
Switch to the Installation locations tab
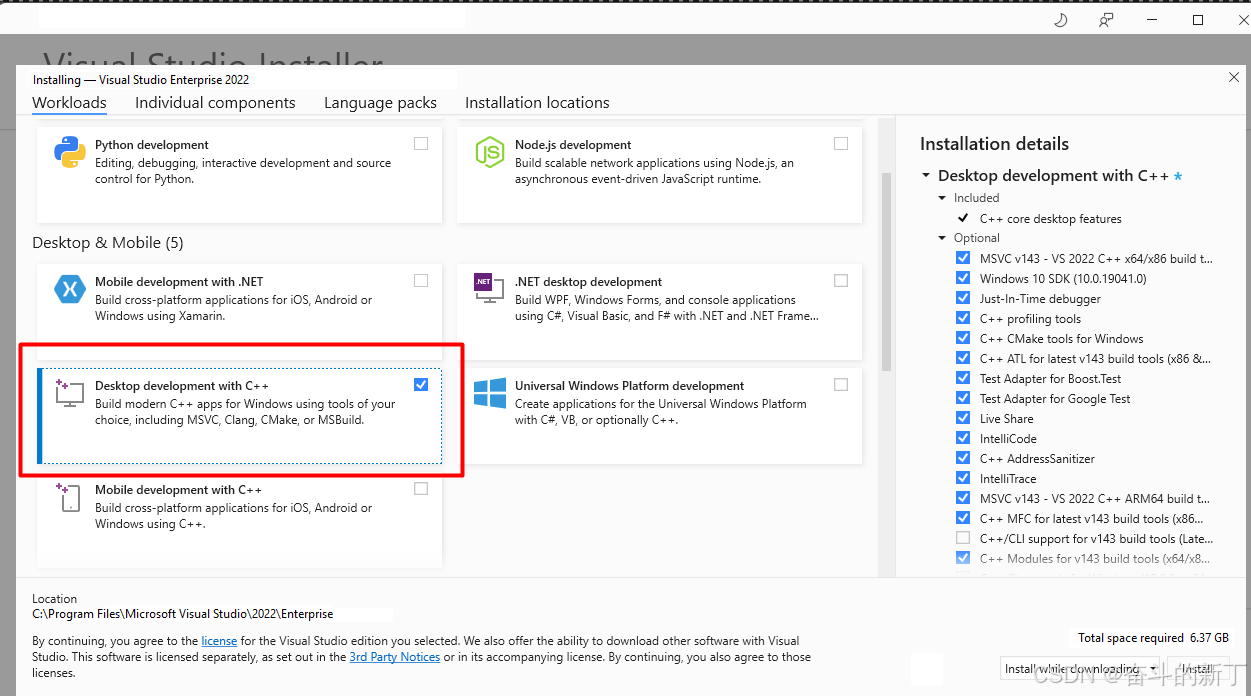pyautogui.click(x=537, y=103)
